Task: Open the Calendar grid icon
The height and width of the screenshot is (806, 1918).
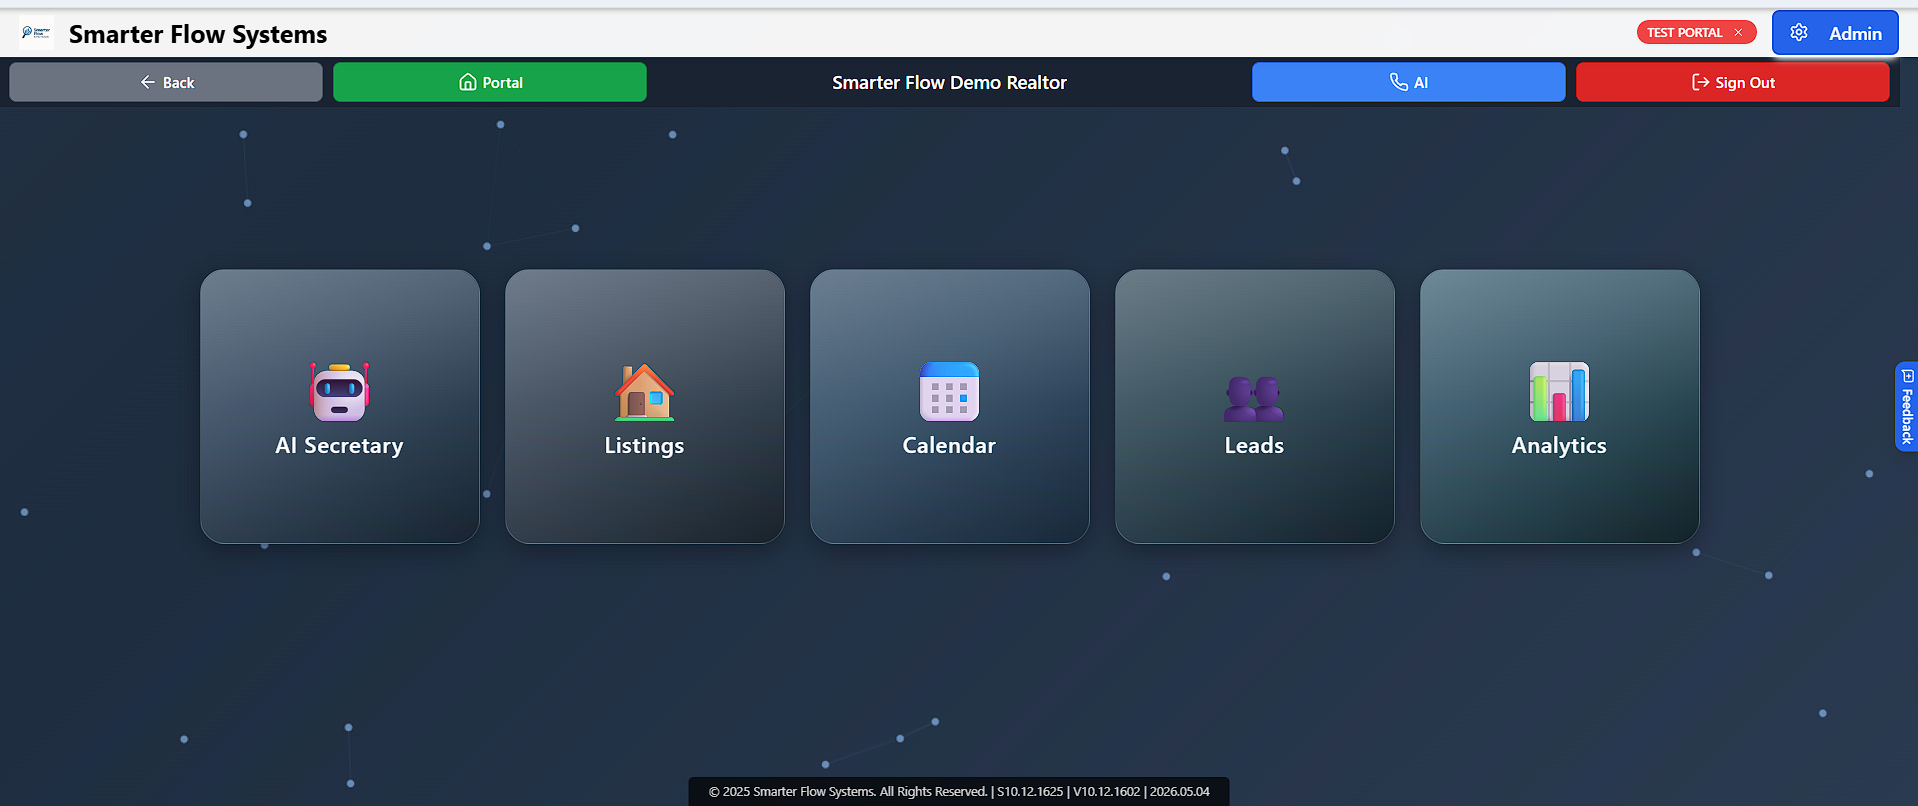Action: coord(949,391)
